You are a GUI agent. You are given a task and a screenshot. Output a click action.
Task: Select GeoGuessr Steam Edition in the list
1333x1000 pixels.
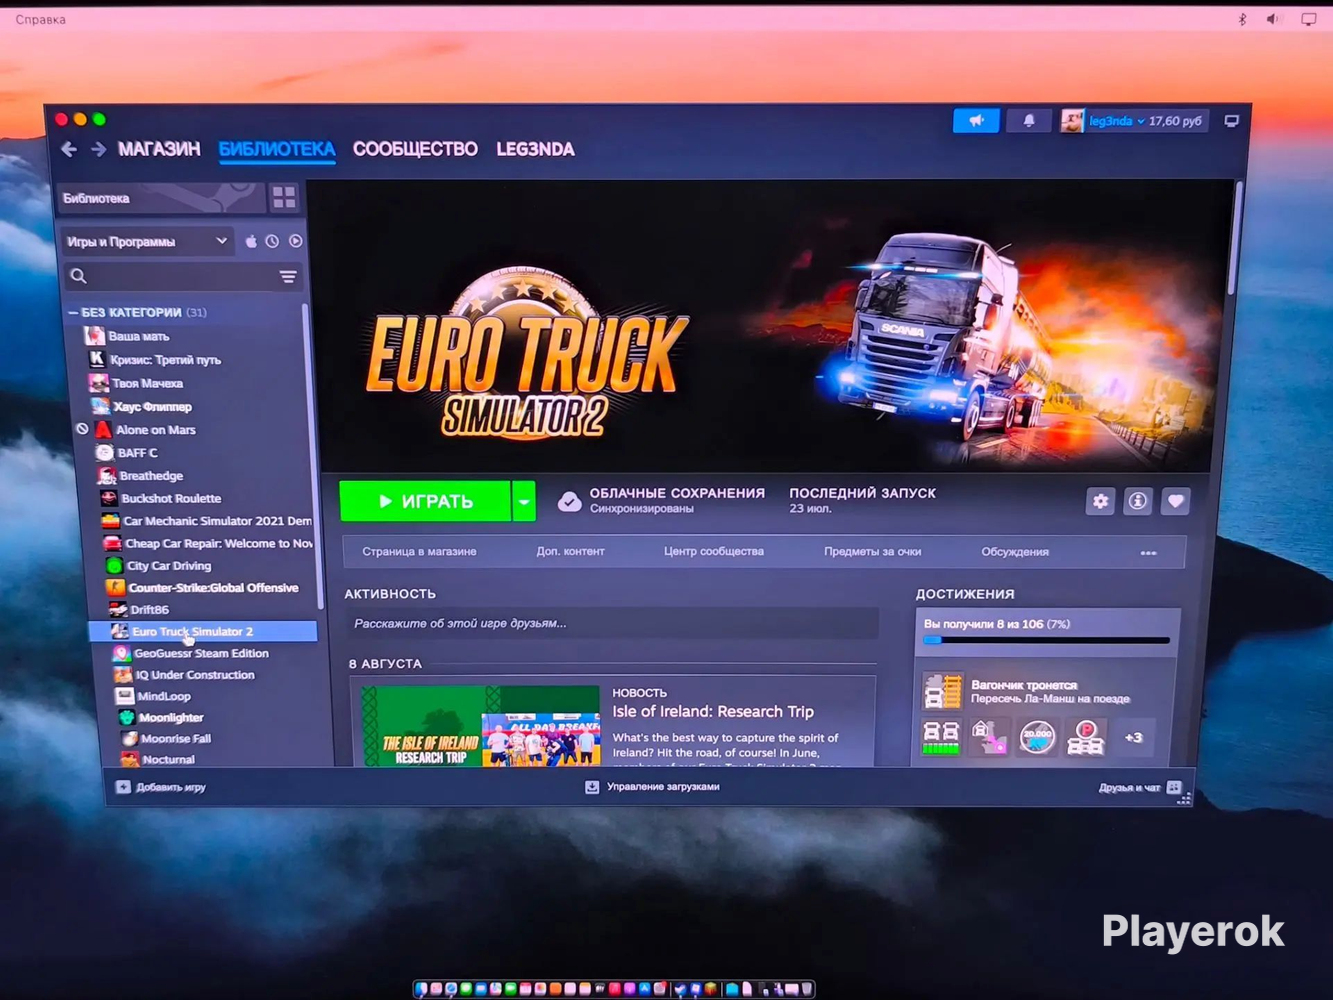(201, 653)
